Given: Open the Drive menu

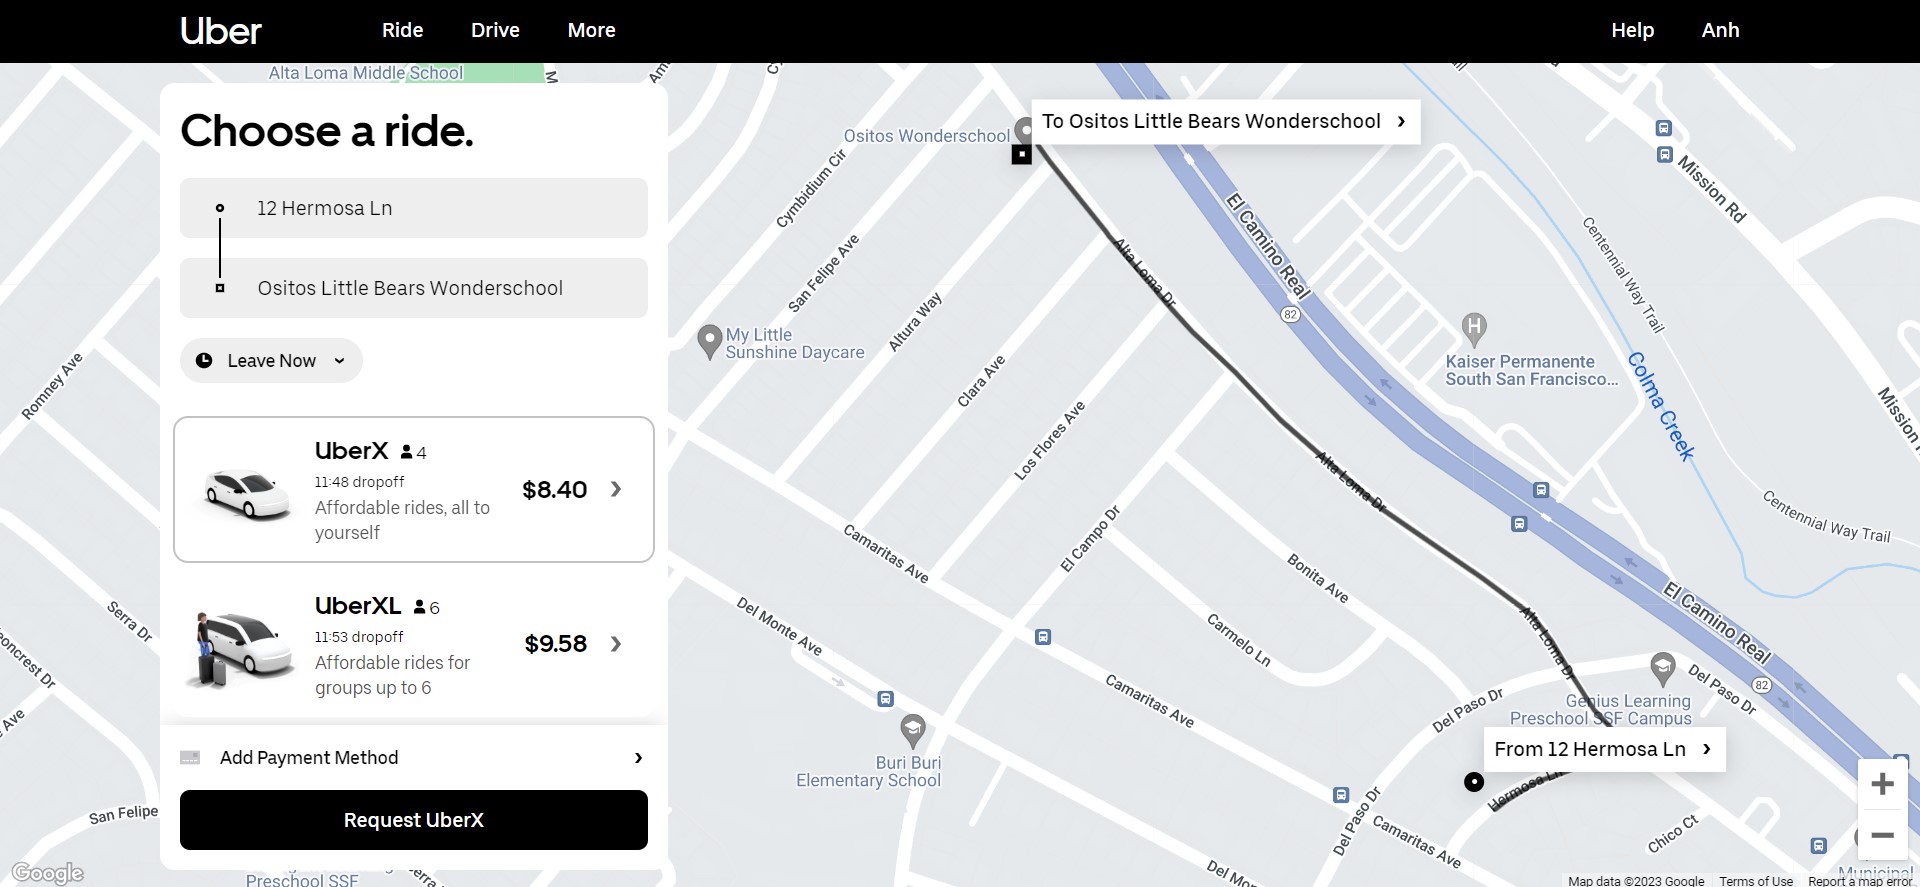Looking at the screenshot, I should 495,30.
